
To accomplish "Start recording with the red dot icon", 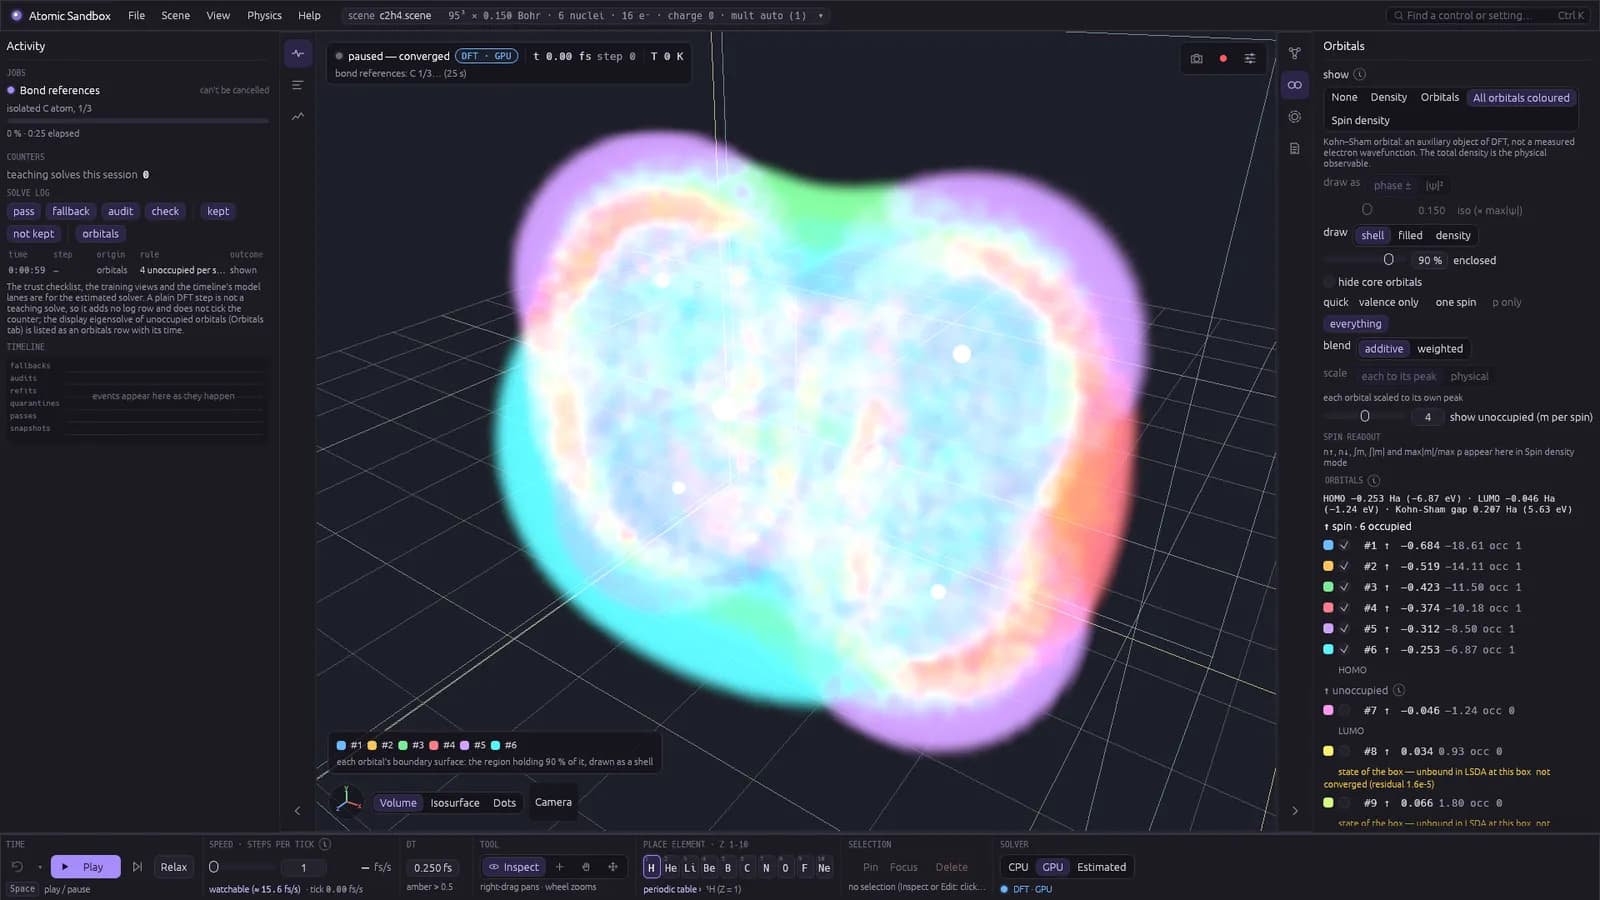I will click(1223, 59).
